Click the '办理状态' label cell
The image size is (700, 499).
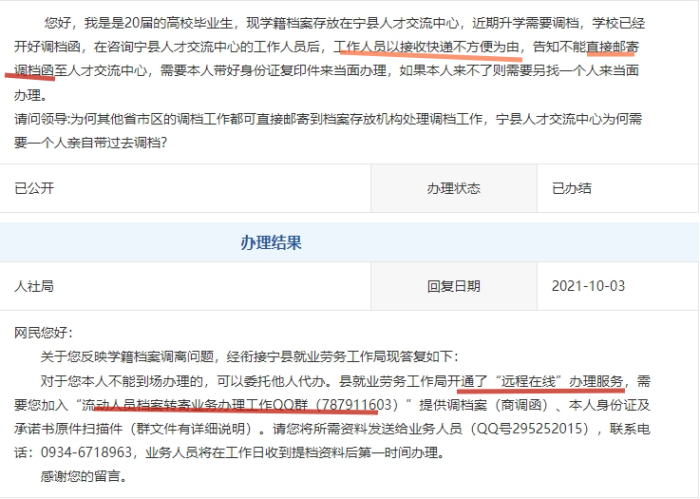coord(454,188)
